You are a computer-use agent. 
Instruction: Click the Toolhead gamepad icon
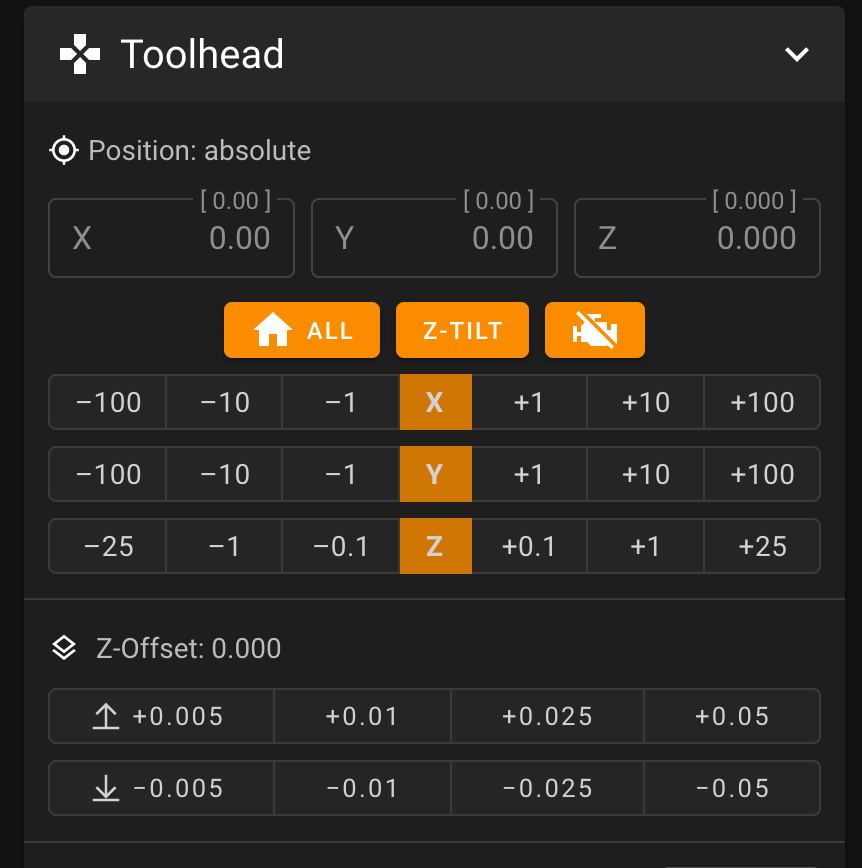[x=80, y=54]
